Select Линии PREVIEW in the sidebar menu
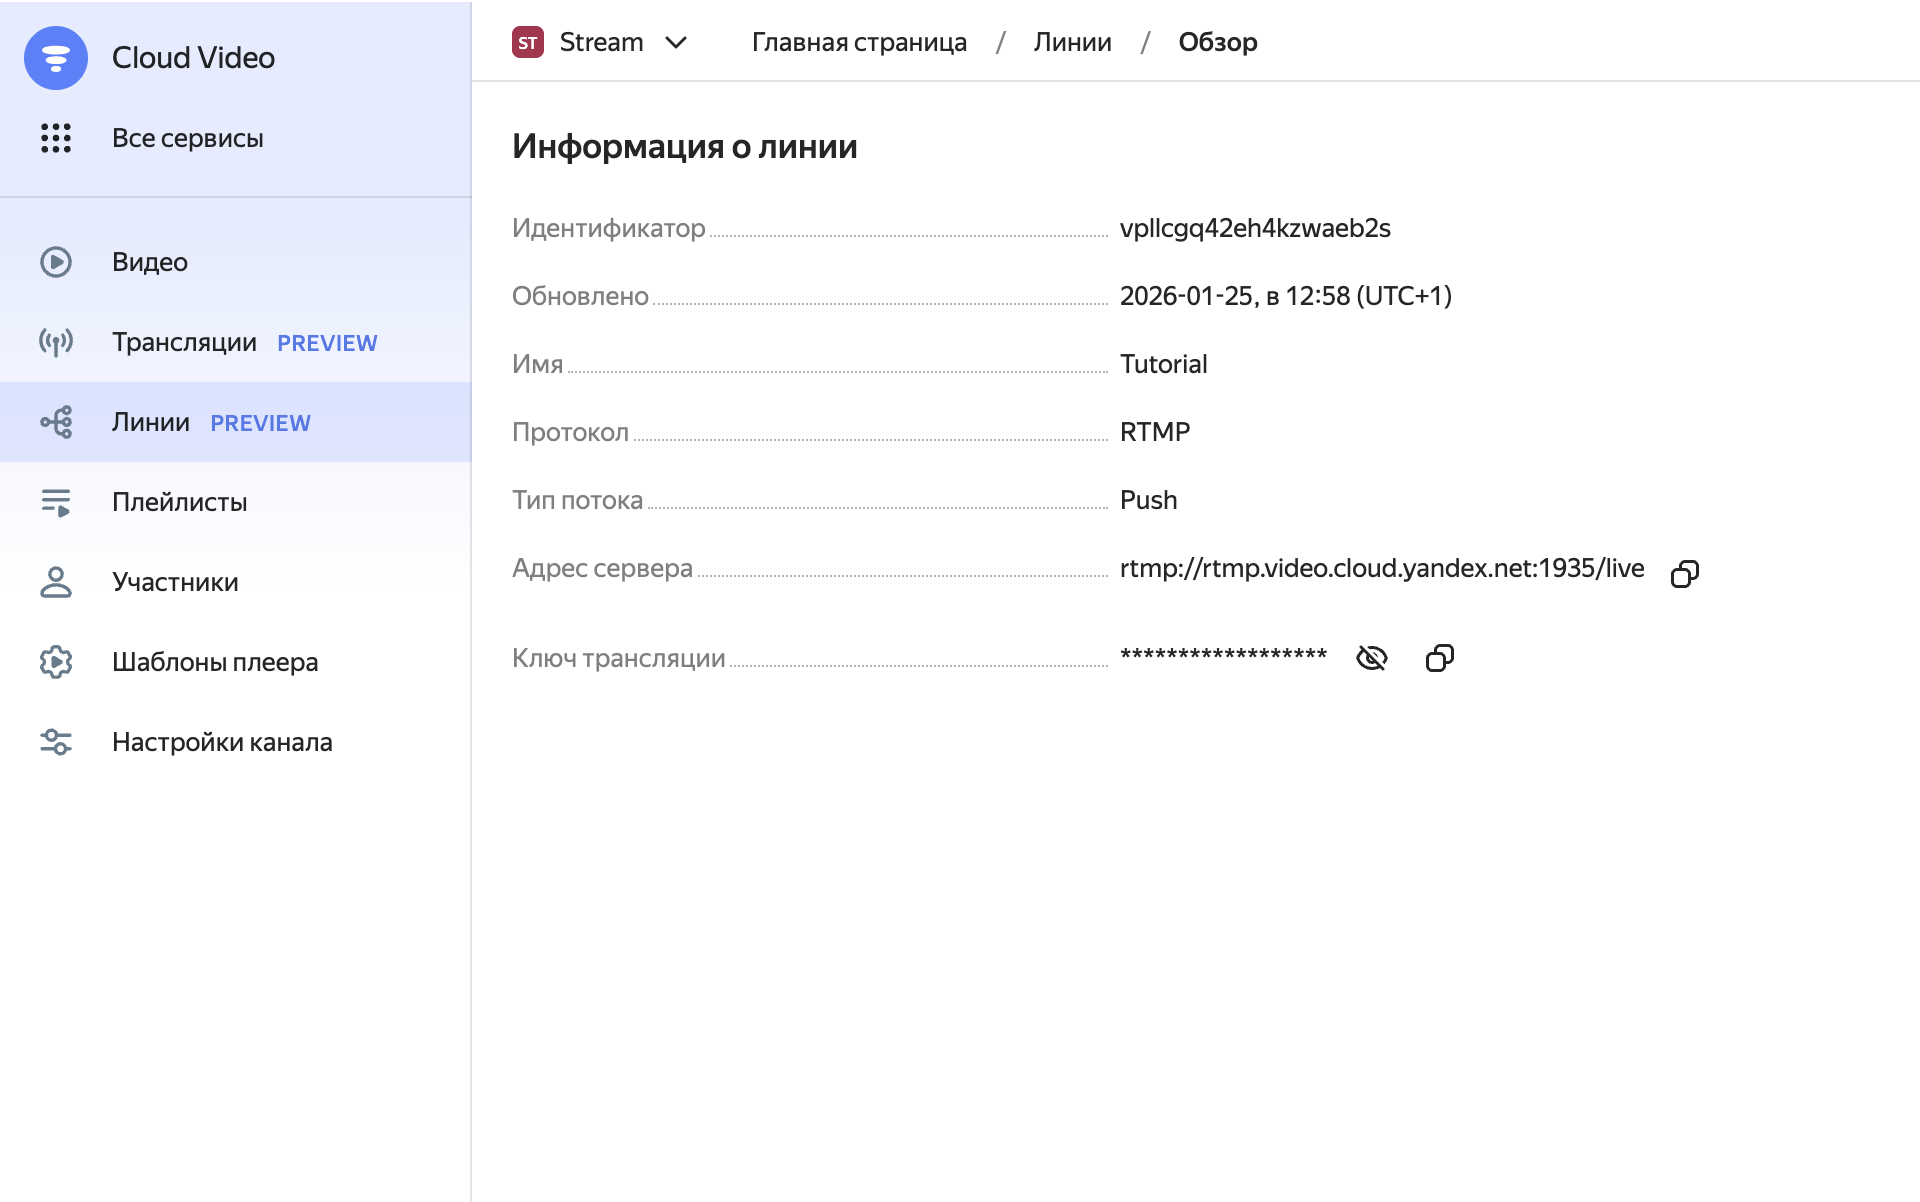1920x1202 pixels. pyautogui.click(x=210, y=422)
